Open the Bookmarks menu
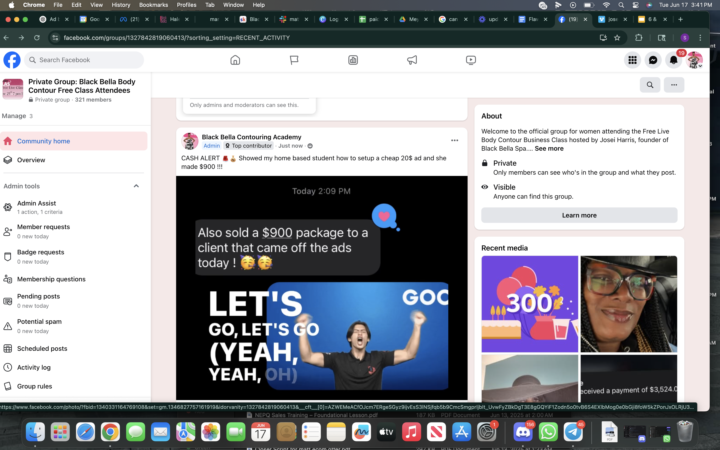 [x=153, y=5]
